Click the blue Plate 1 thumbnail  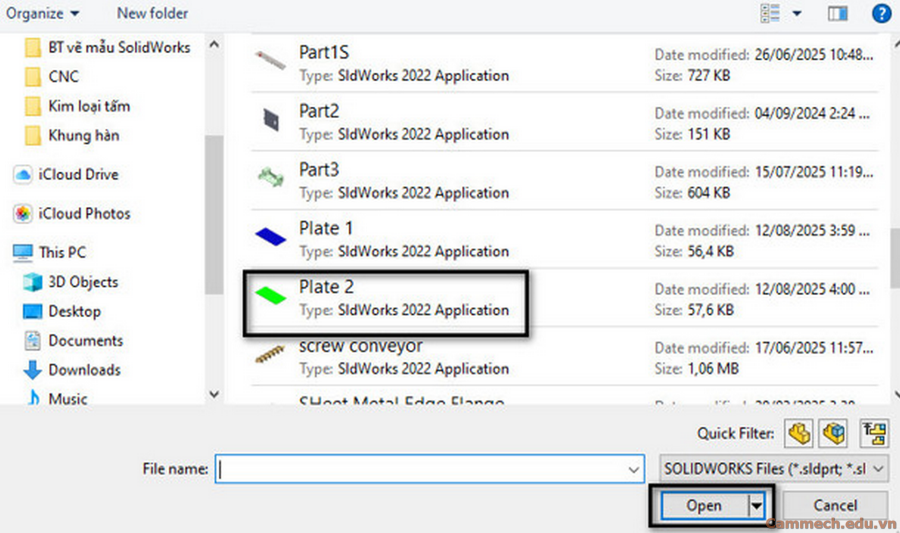270,237
